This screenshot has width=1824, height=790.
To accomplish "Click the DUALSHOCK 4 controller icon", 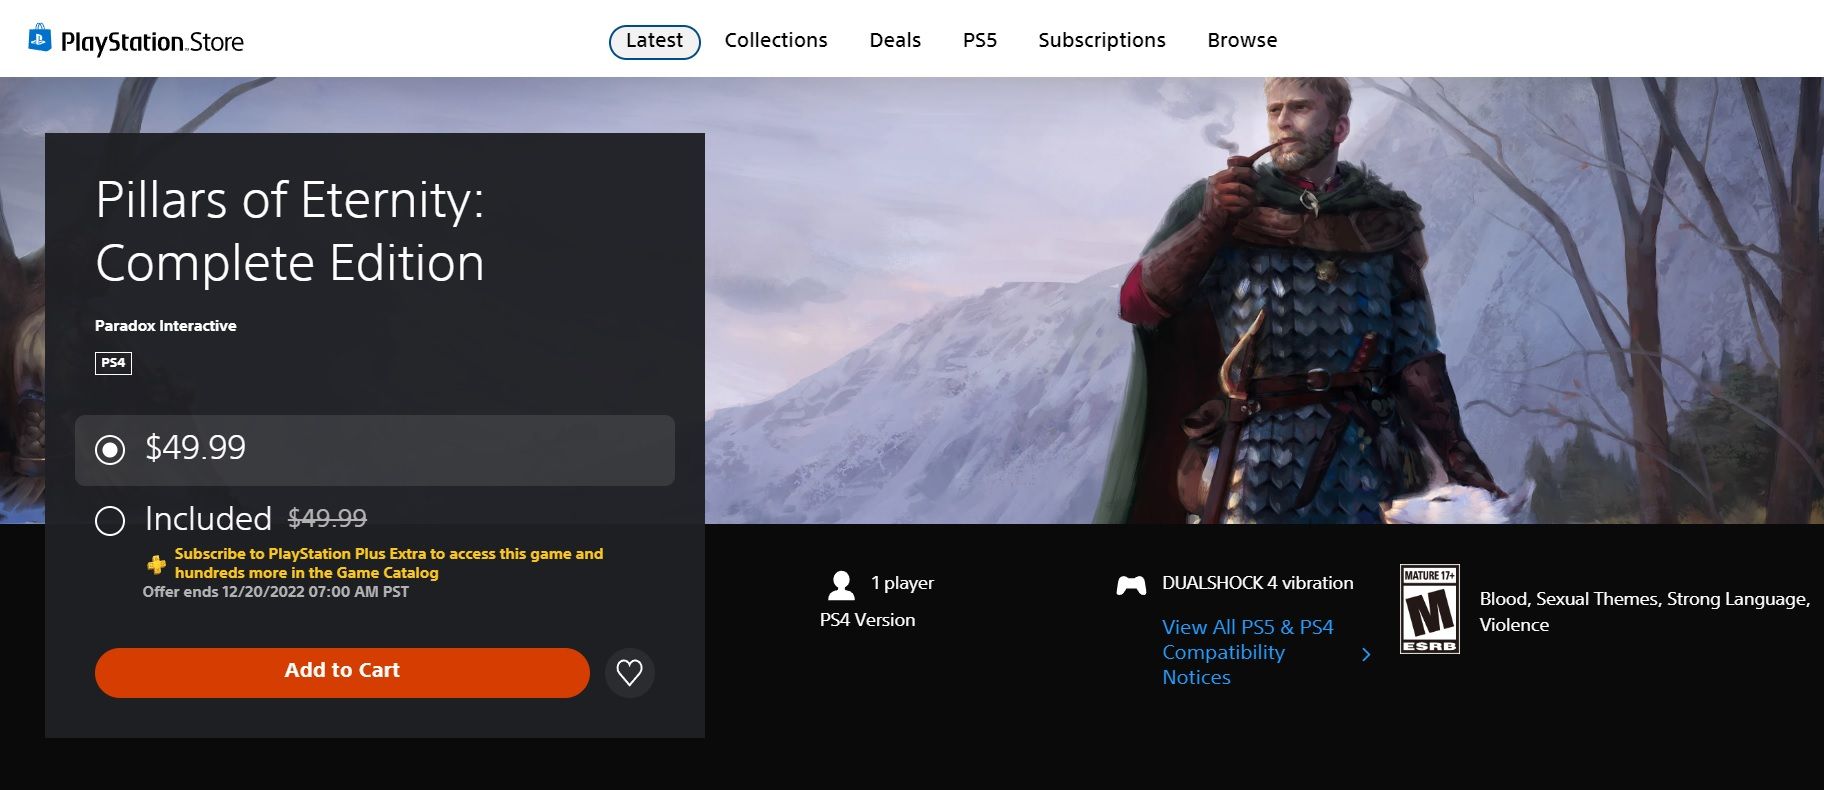I will tap(1131, 585).
